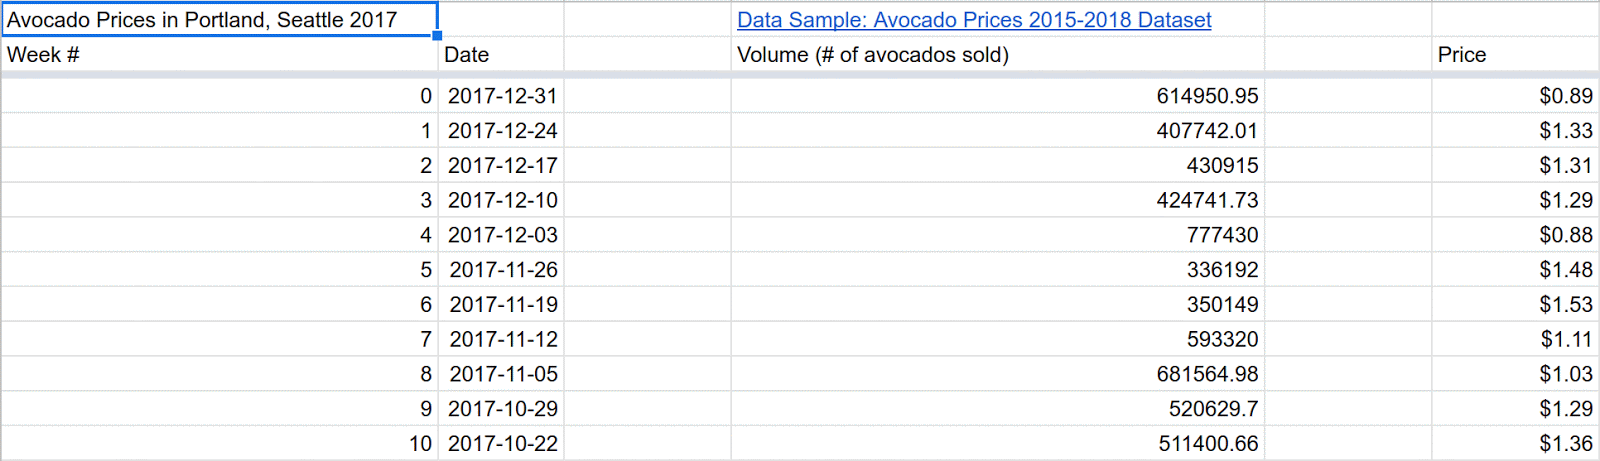Click the date cell 2017-12-31
1600x461 pixels.
502,96
